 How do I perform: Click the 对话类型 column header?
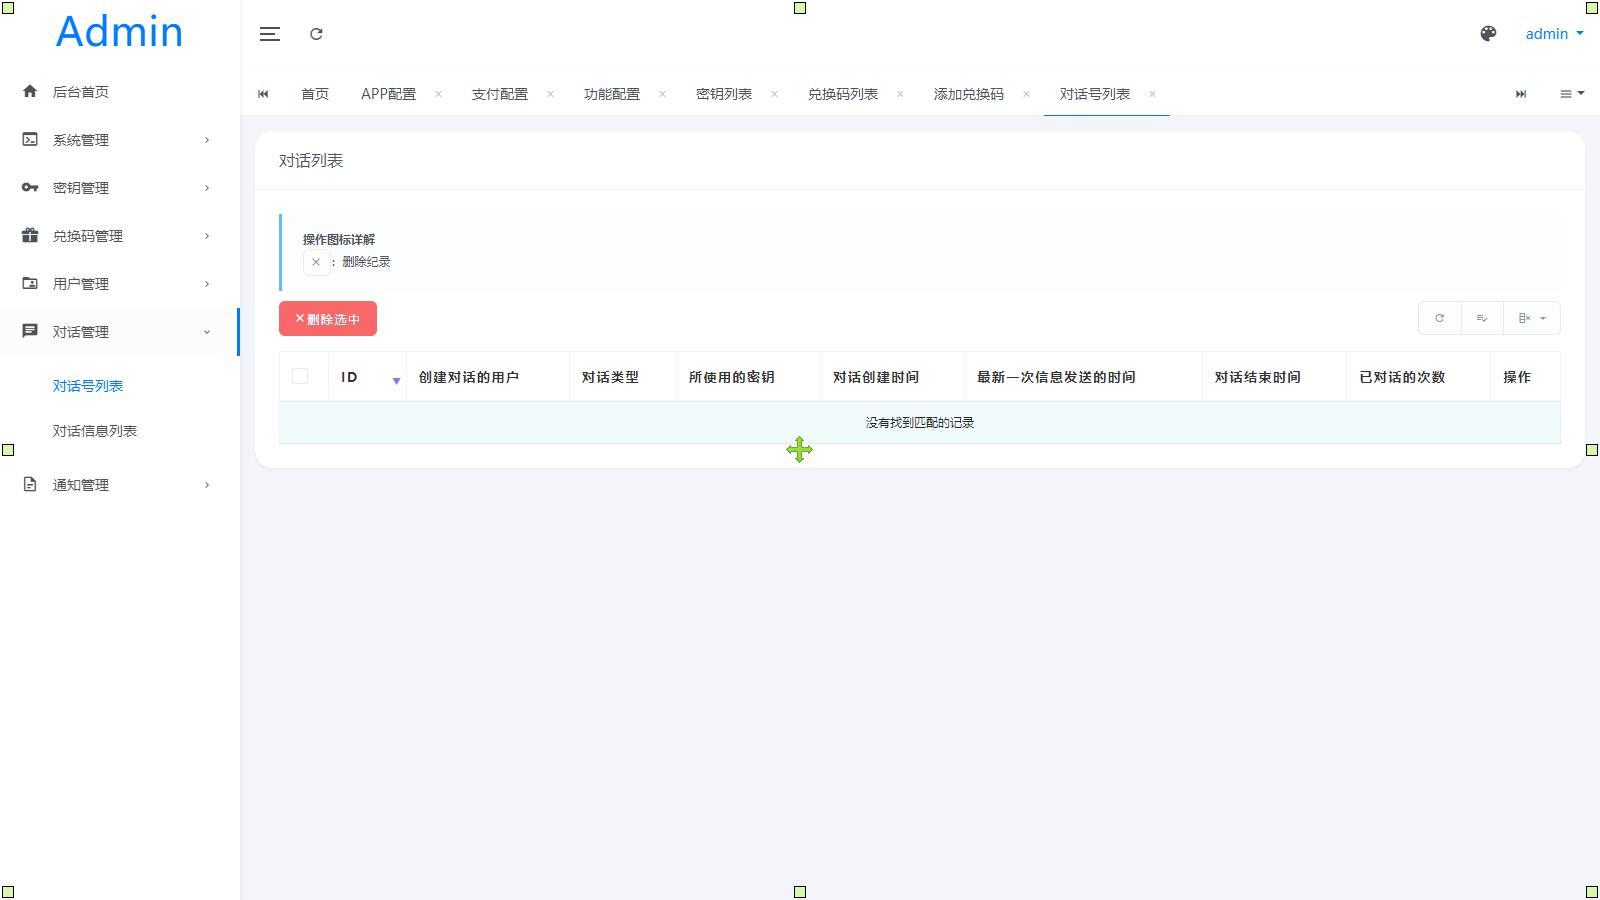[610, 377]
